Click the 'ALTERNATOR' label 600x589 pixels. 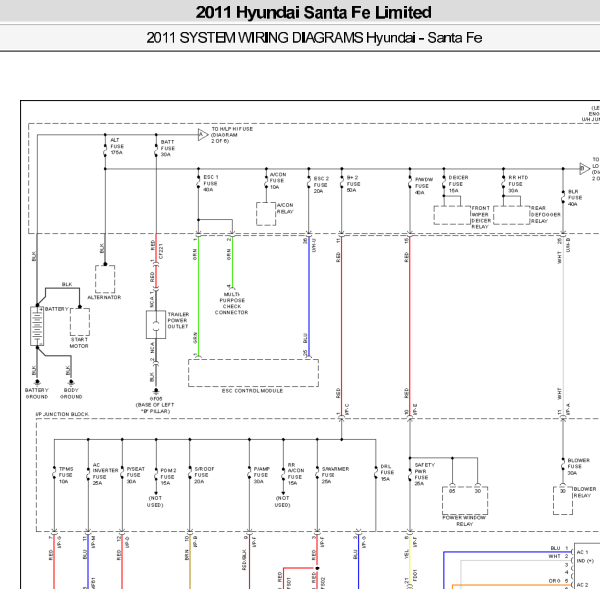104,297
